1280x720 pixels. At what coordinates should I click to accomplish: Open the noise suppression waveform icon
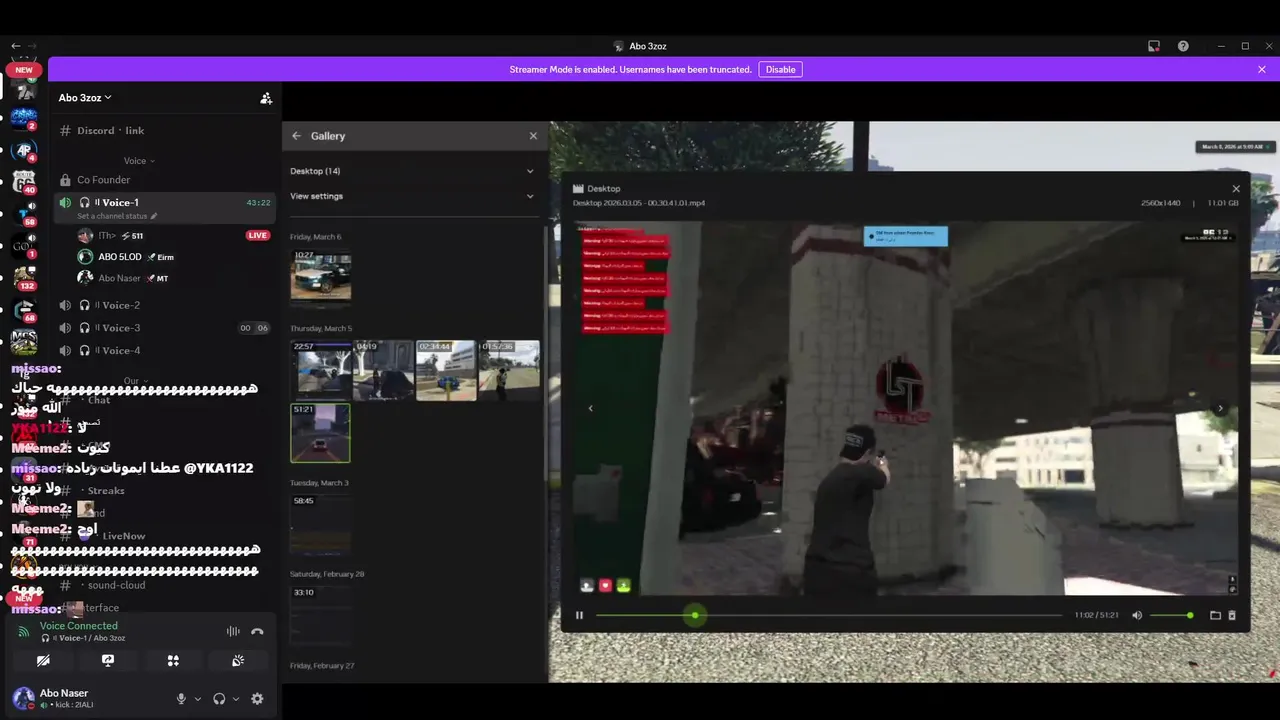(x=233, y=631)
